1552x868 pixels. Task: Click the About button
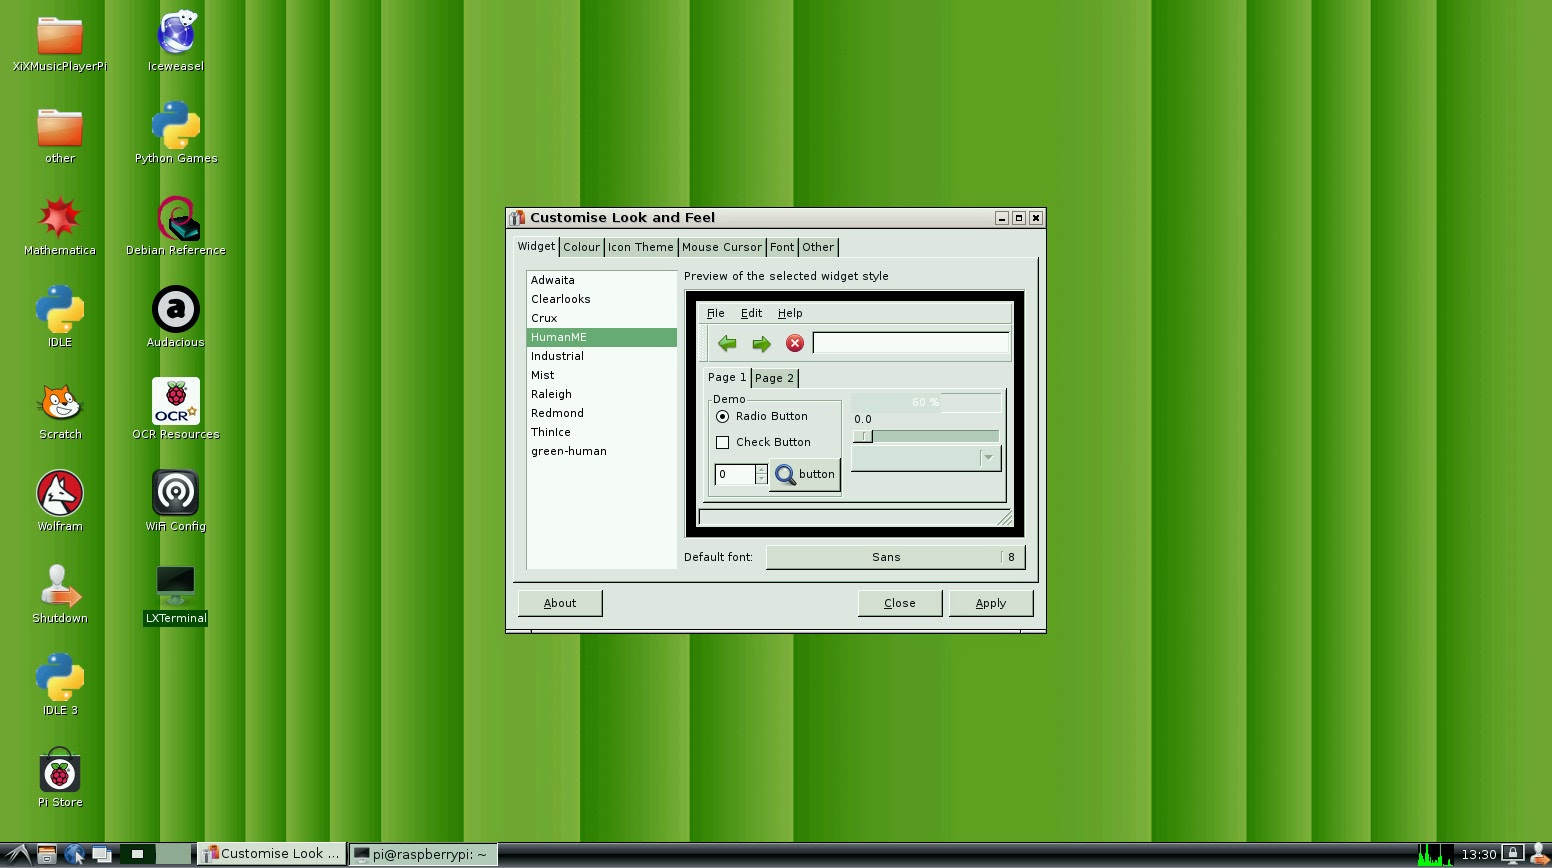point(559,603)
